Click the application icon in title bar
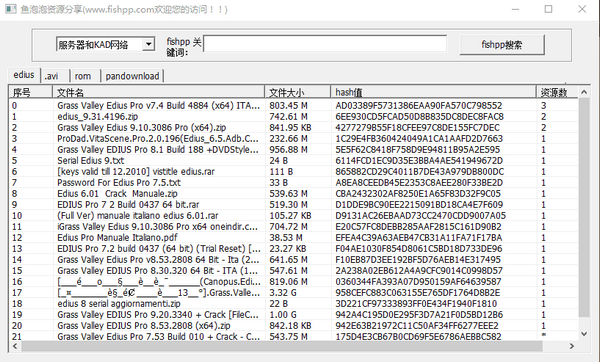The height and width of the screenshot is (362, 600). [11, 9]
